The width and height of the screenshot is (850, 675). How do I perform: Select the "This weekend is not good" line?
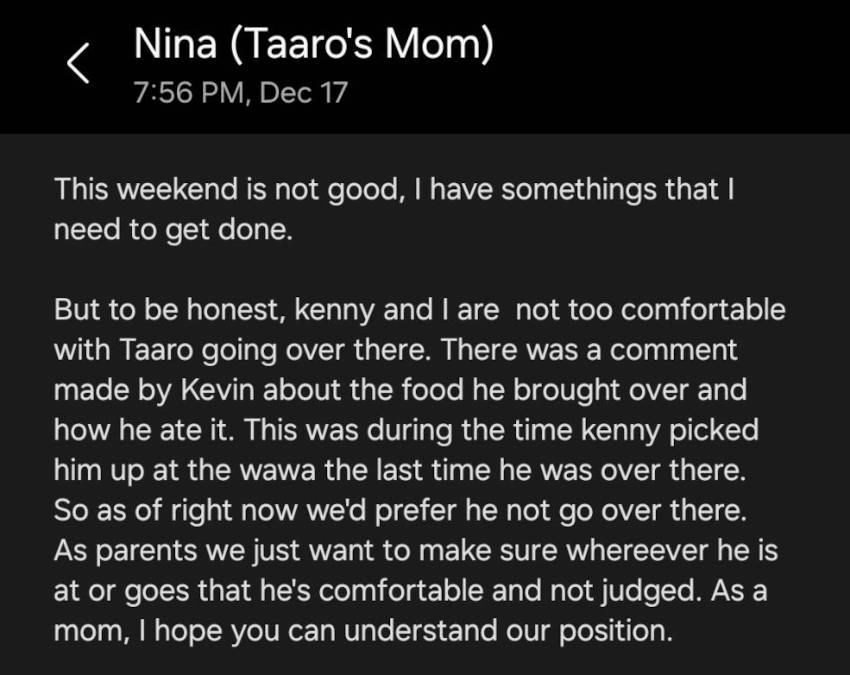coord(226,189)
